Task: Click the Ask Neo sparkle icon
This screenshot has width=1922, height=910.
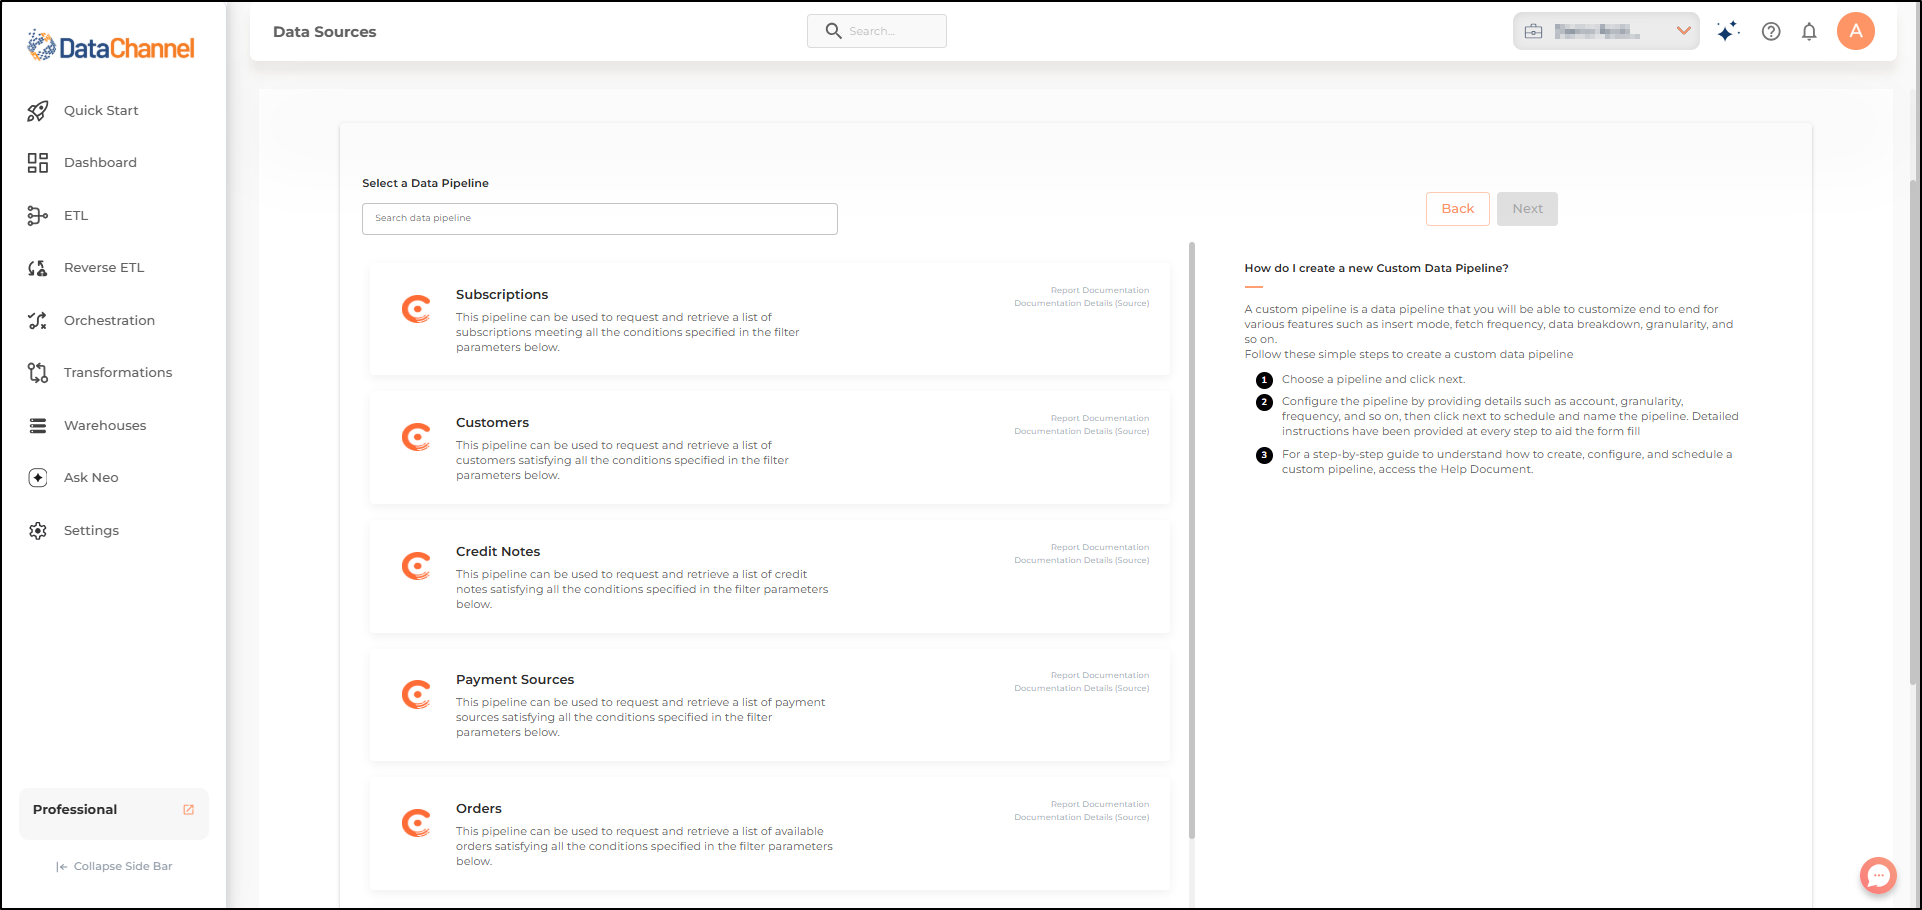Action: 38,478
